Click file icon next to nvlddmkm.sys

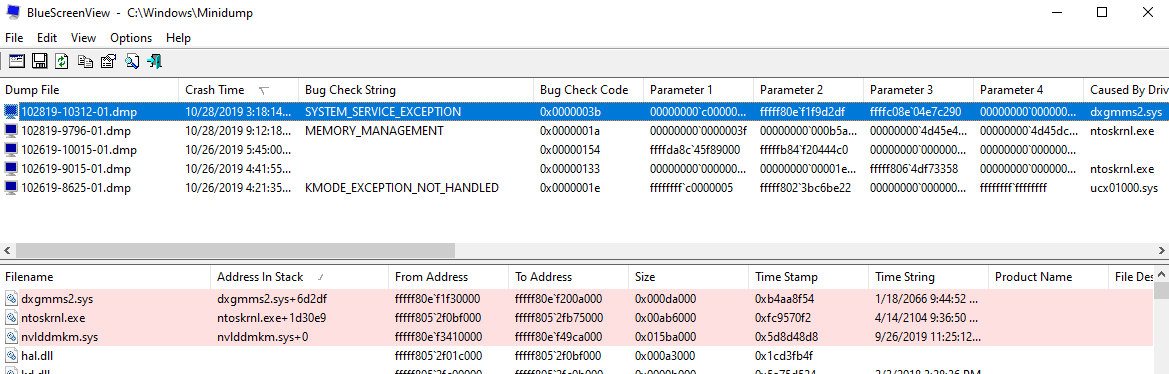point(11,337)
